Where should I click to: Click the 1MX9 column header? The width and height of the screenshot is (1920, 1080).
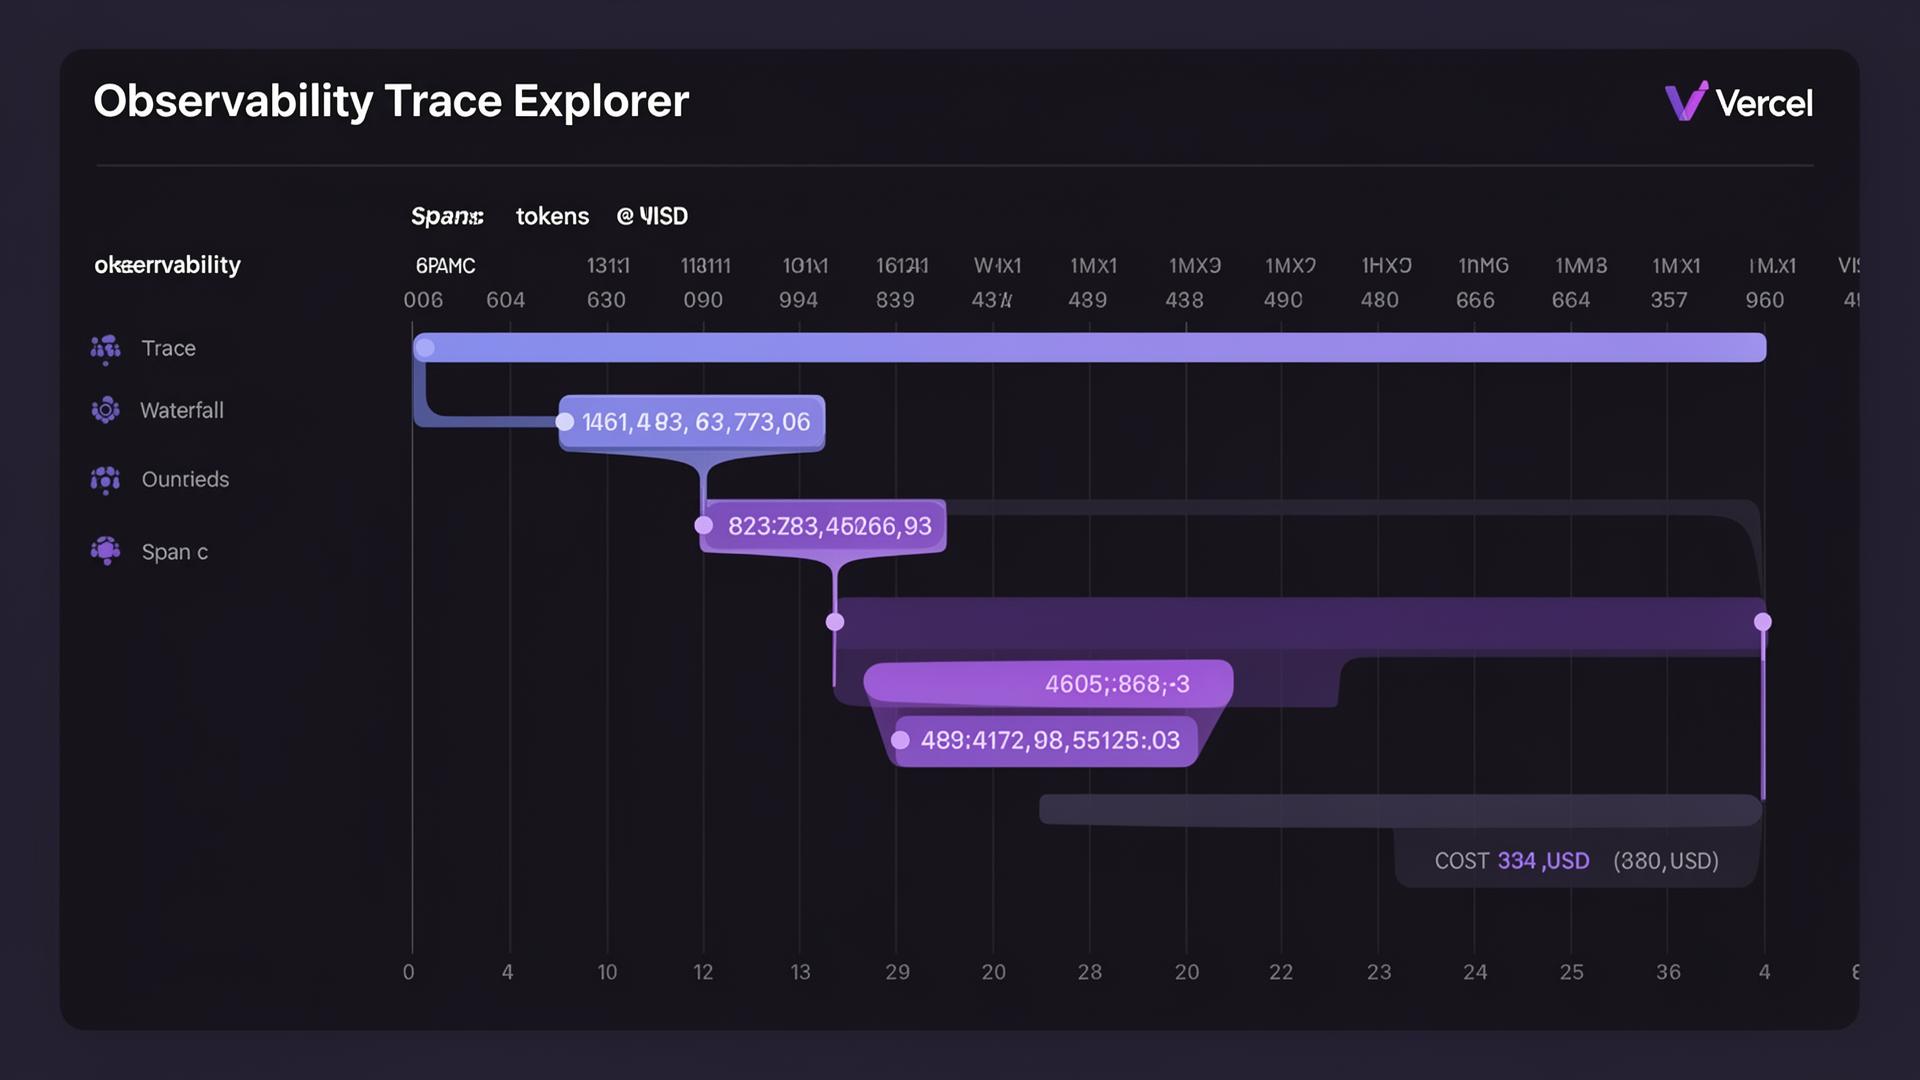click(x=1195, y=266)
